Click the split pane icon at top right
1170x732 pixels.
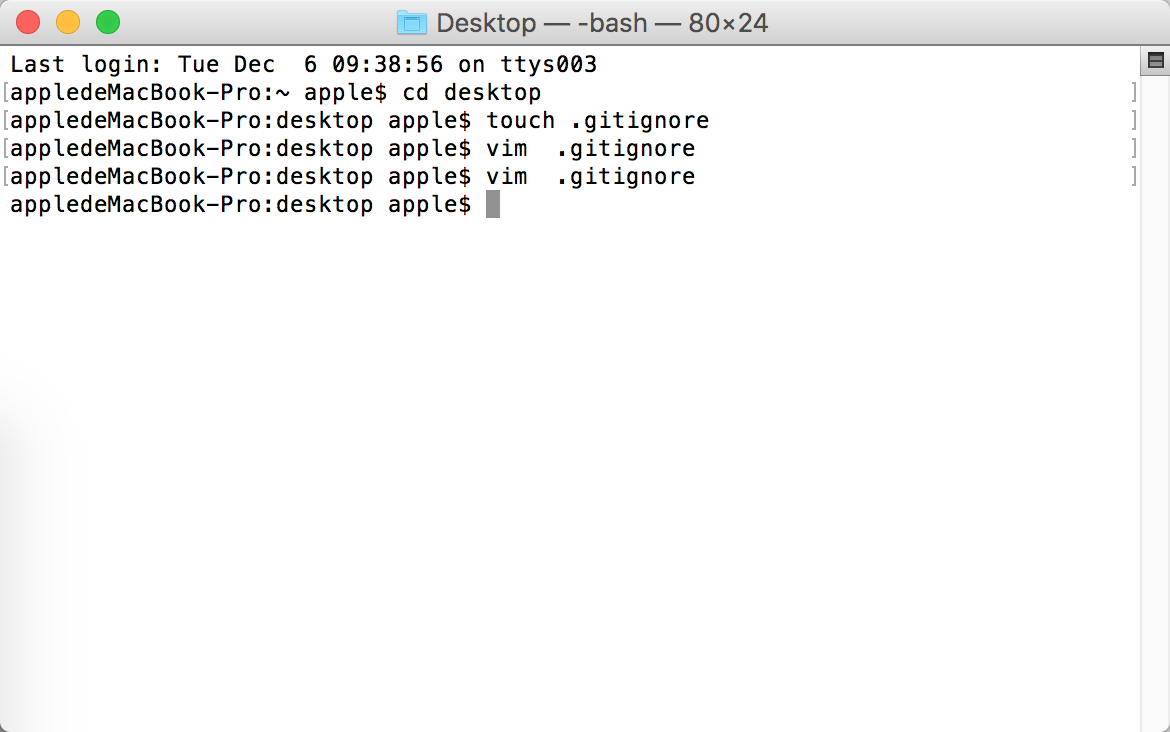(x=1155, y=60)
